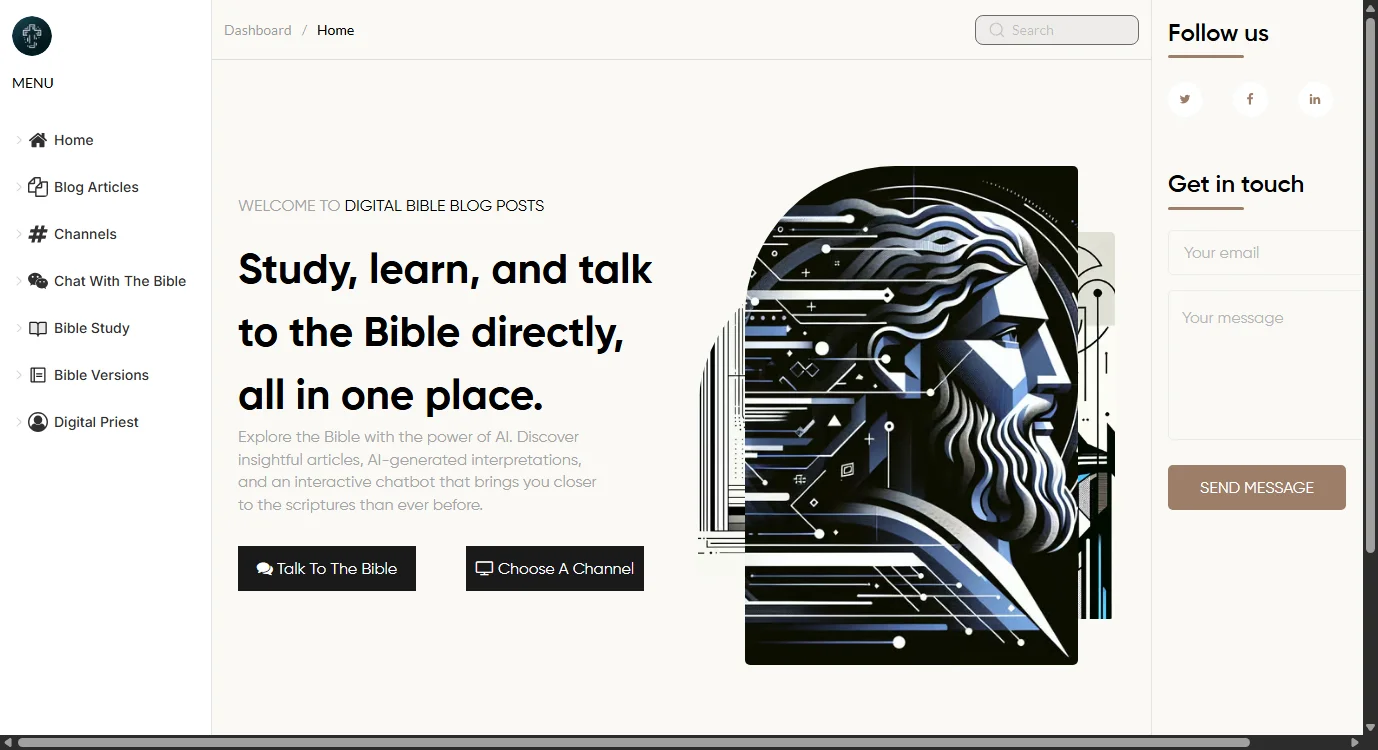This screenshot has width=1378, height=750.
Task: Click the Talk To The Bible button
Action: (x=326, y=568)
